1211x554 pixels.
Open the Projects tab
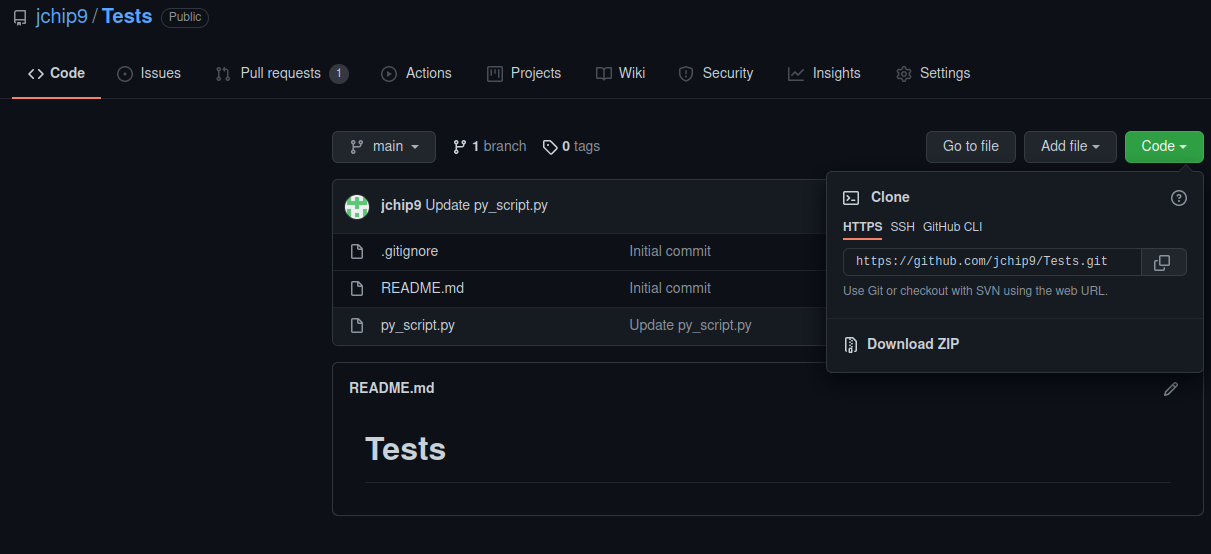click(x=524, y=73)
